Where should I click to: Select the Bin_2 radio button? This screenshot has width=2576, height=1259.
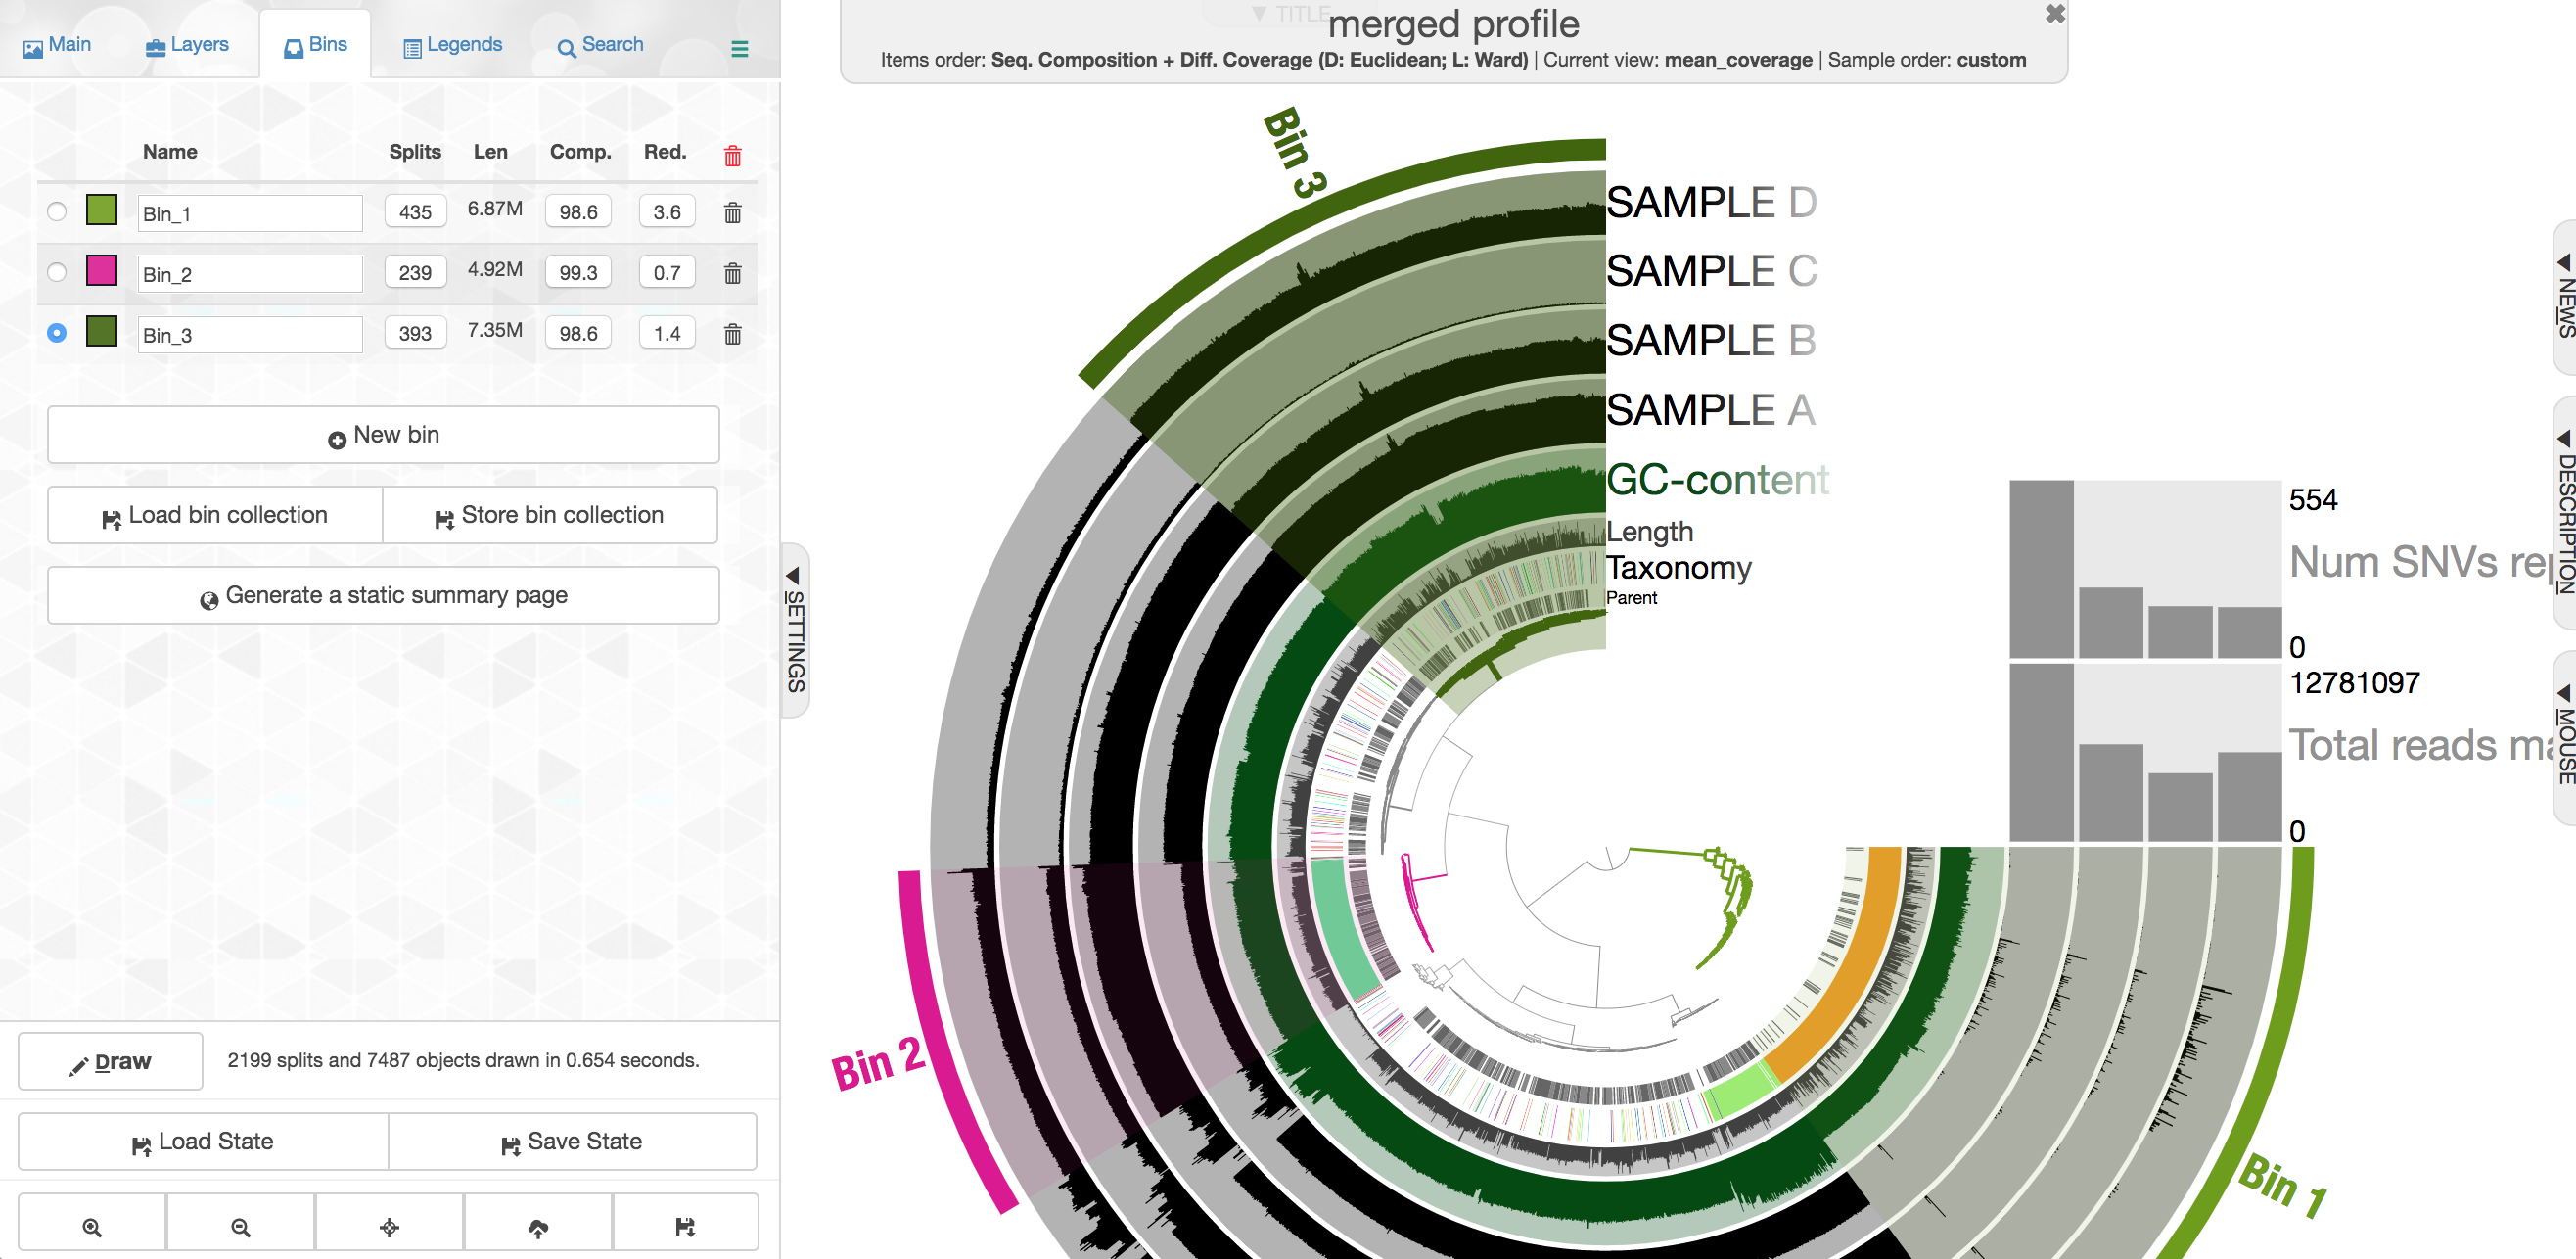(x=57, y=272)
